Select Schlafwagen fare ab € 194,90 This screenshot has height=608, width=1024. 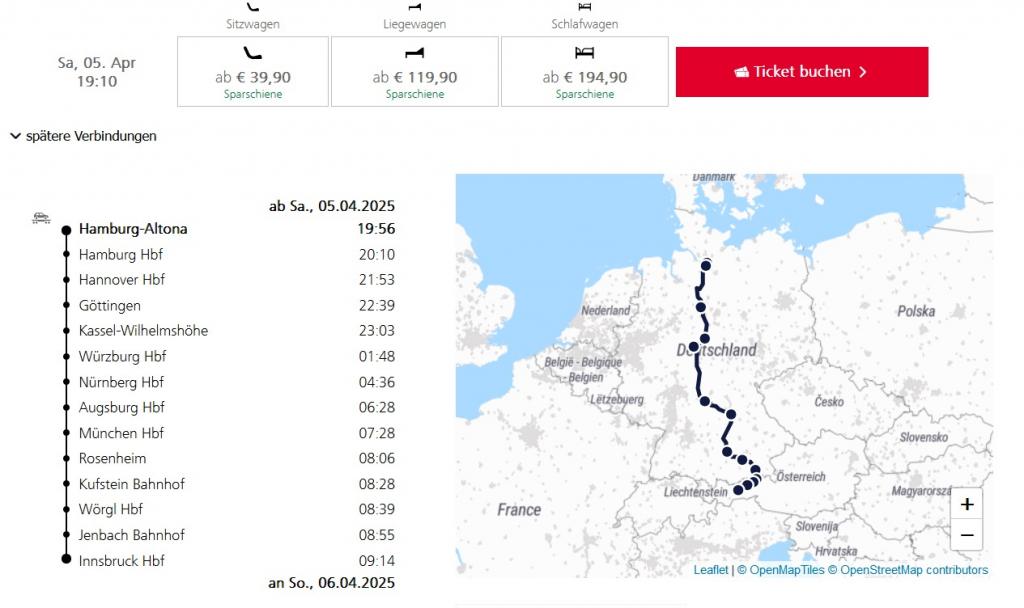pyautogui.click(x=584, y=72)
